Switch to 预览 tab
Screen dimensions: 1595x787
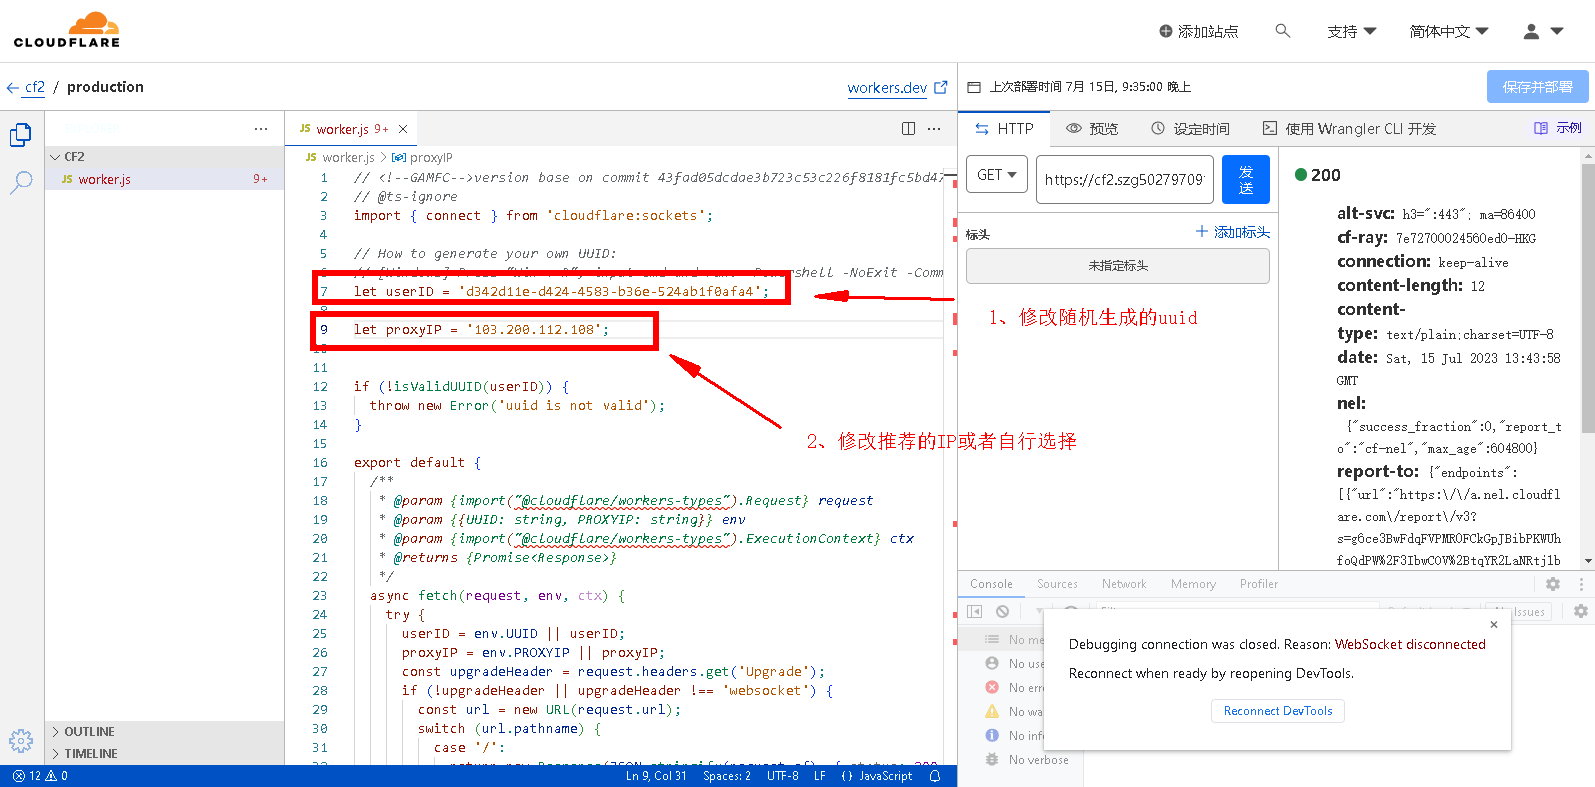1092,129
